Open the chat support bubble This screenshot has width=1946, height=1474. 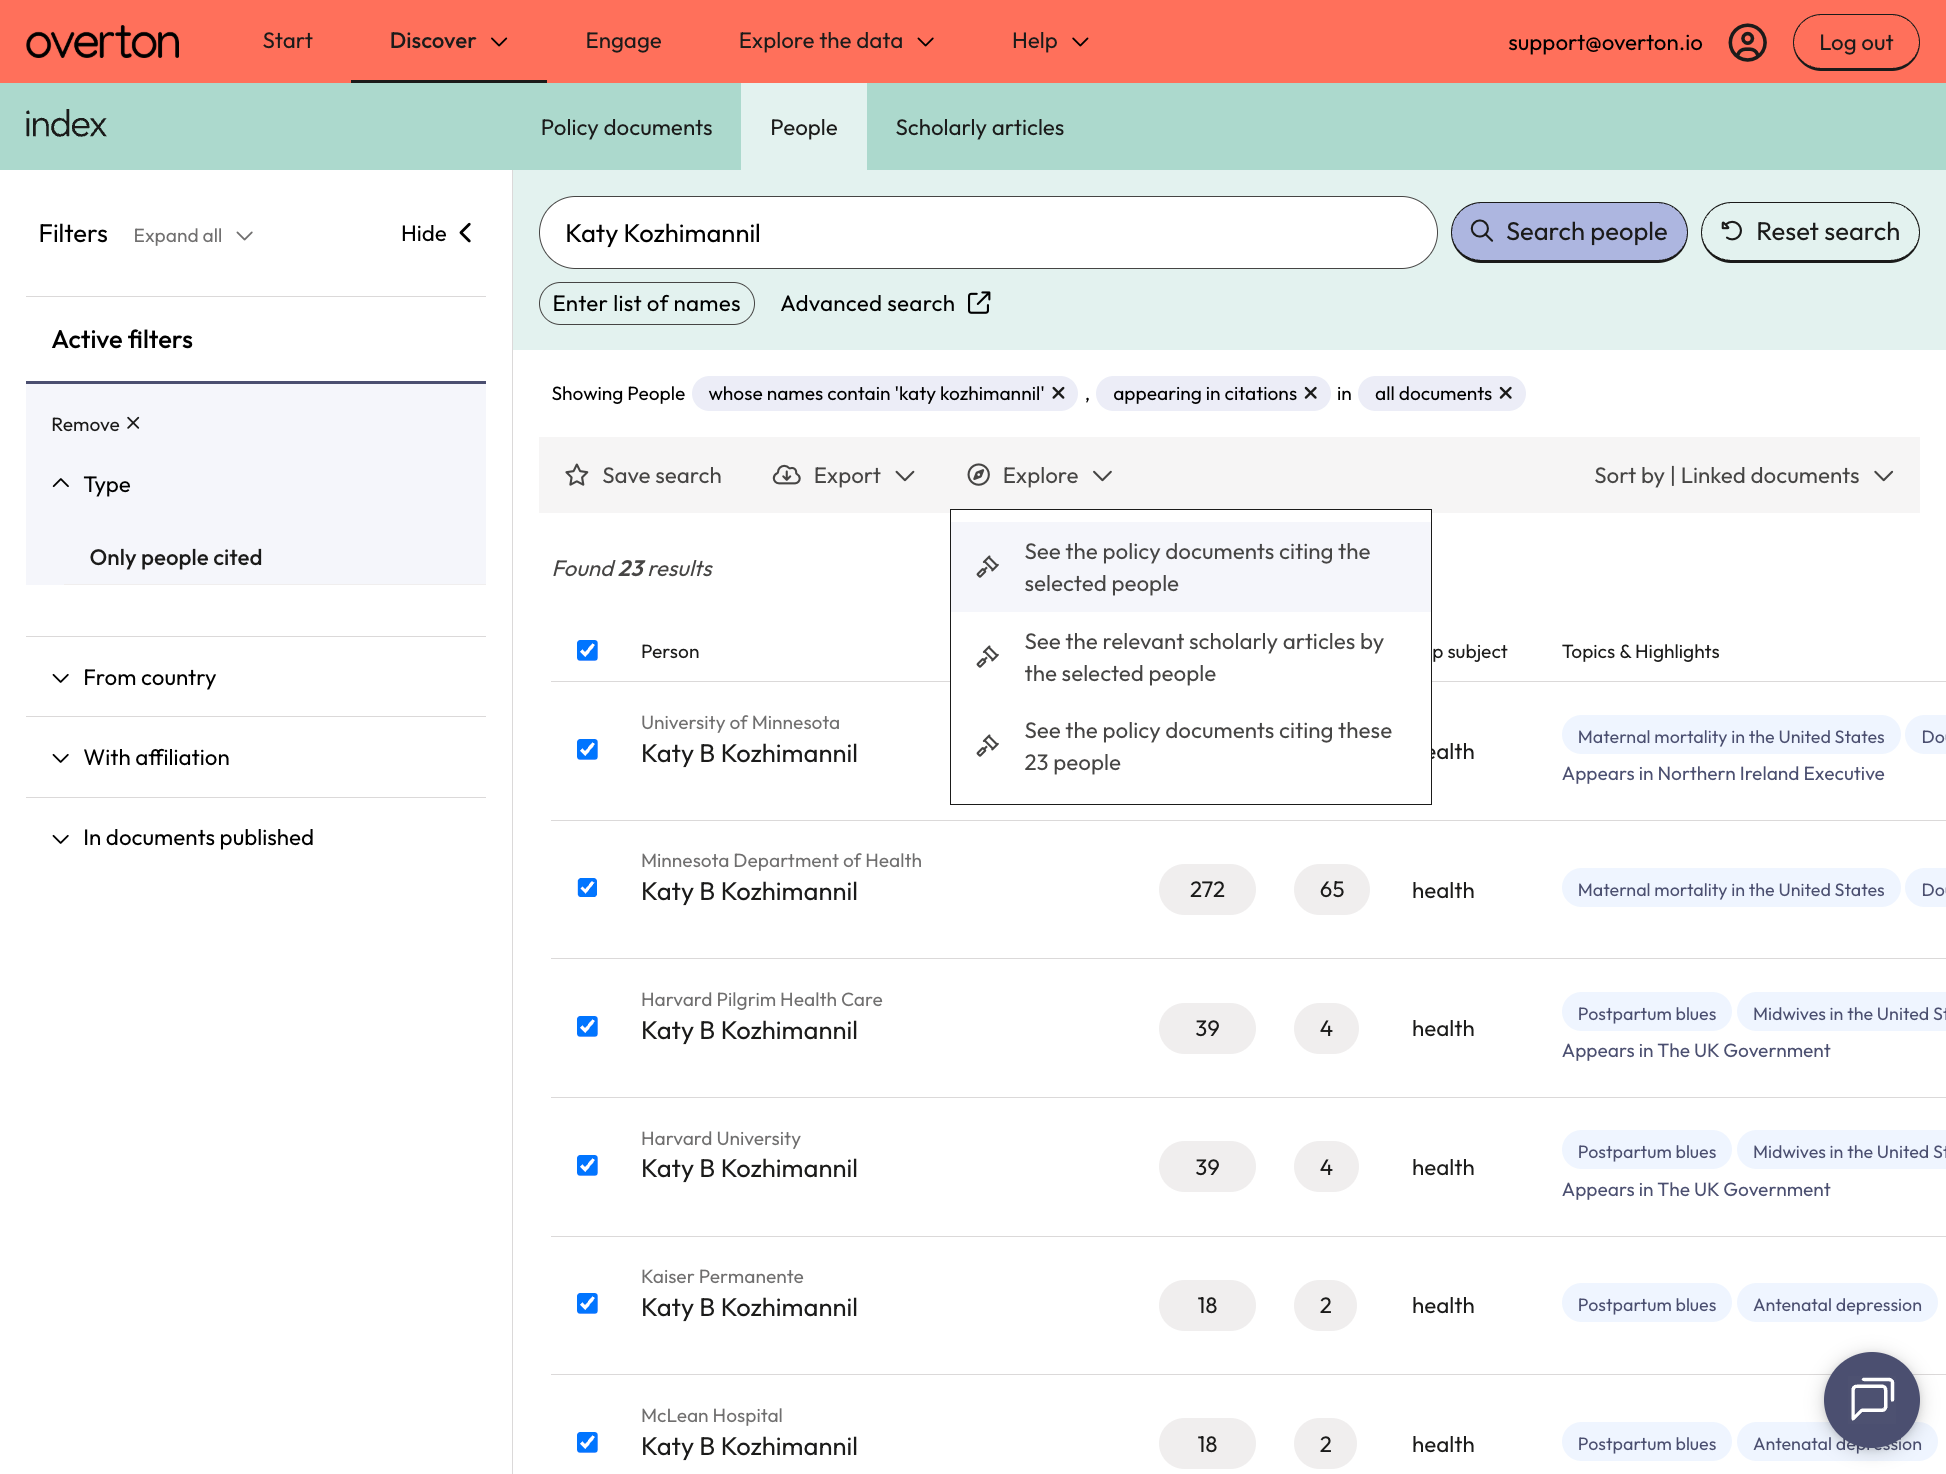point(1871,1399)
